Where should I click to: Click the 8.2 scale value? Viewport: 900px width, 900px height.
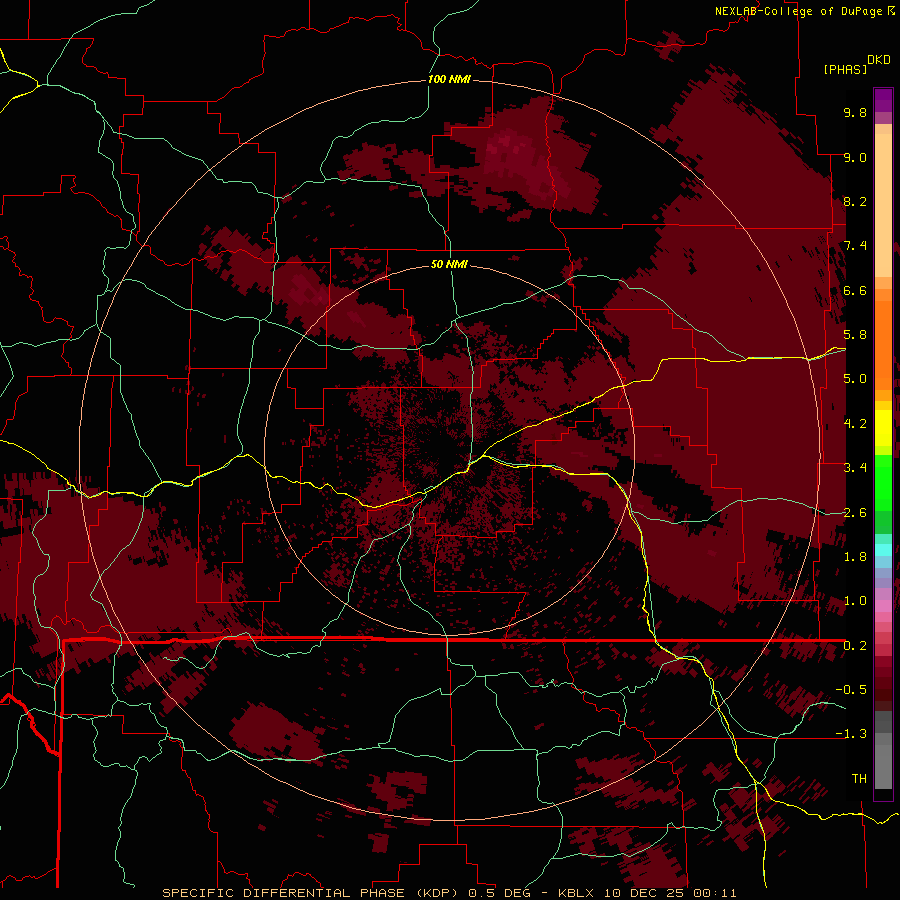(x=855, y=201)
